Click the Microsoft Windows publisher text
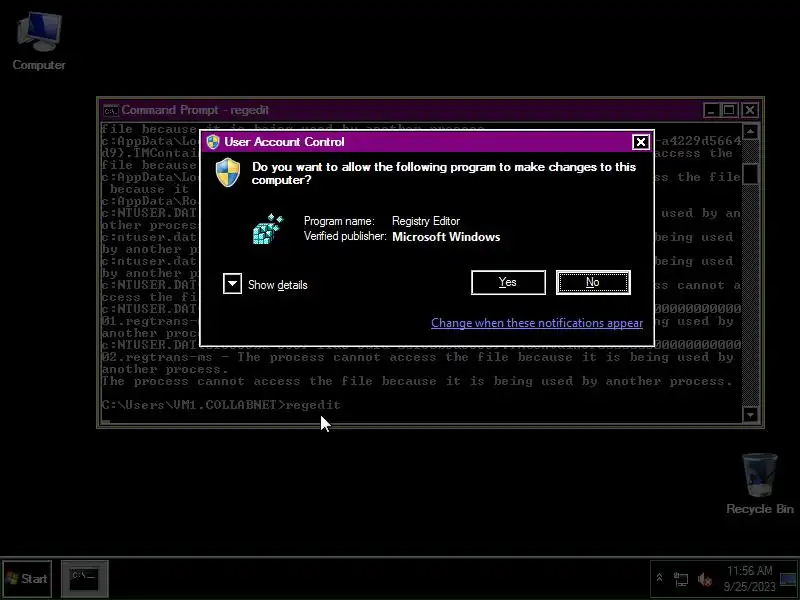Screen dimensions: 800x600 [446, 237]
